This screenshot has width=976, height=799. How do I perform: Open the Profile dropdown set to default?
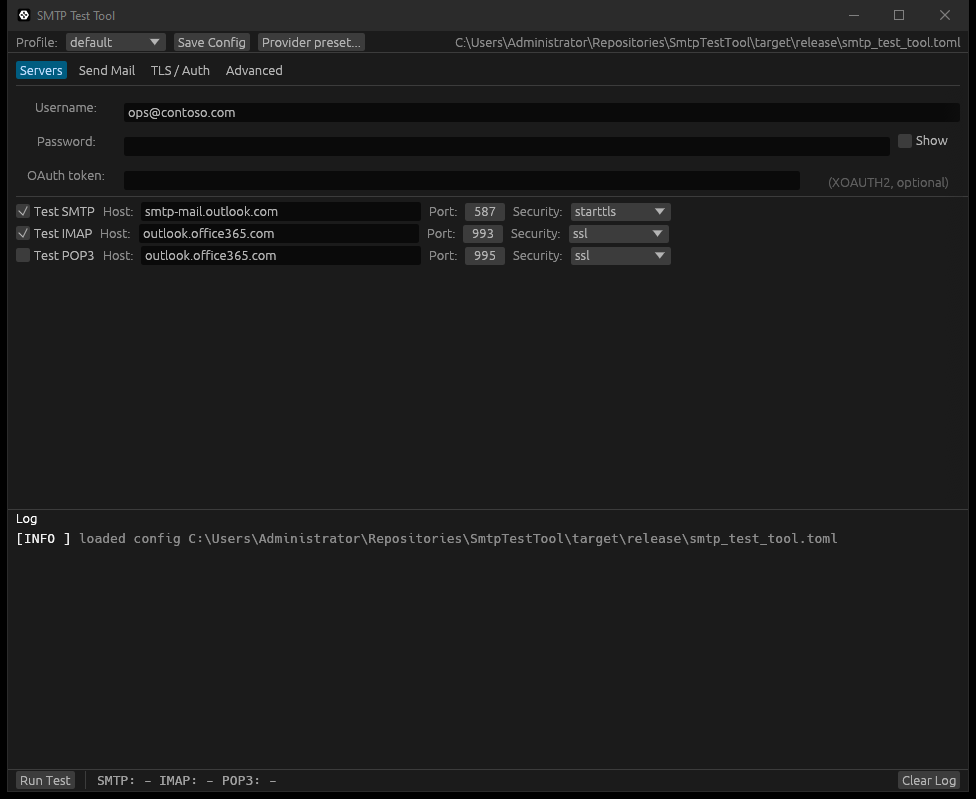tap(115, 42)
